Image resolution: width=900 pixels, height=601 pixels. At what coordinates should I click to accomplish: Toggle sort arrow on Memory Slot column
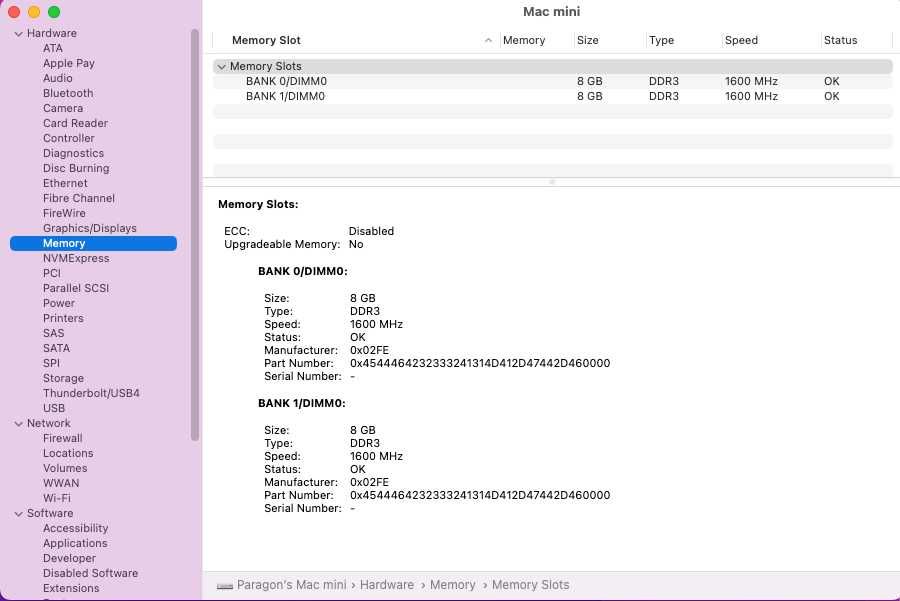pyautogui.click(x=488, y=40)
